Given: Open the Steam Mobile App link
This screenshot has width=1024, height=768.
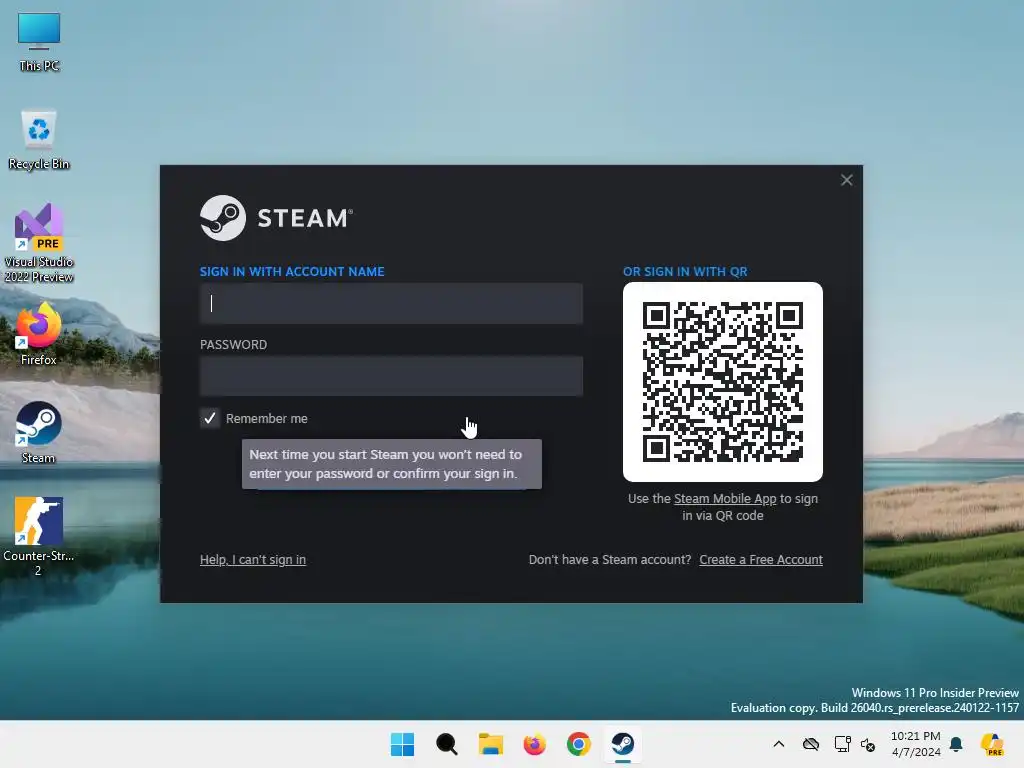Looking at the screenshot, I should pyautogui.click(x=725, y=499).
